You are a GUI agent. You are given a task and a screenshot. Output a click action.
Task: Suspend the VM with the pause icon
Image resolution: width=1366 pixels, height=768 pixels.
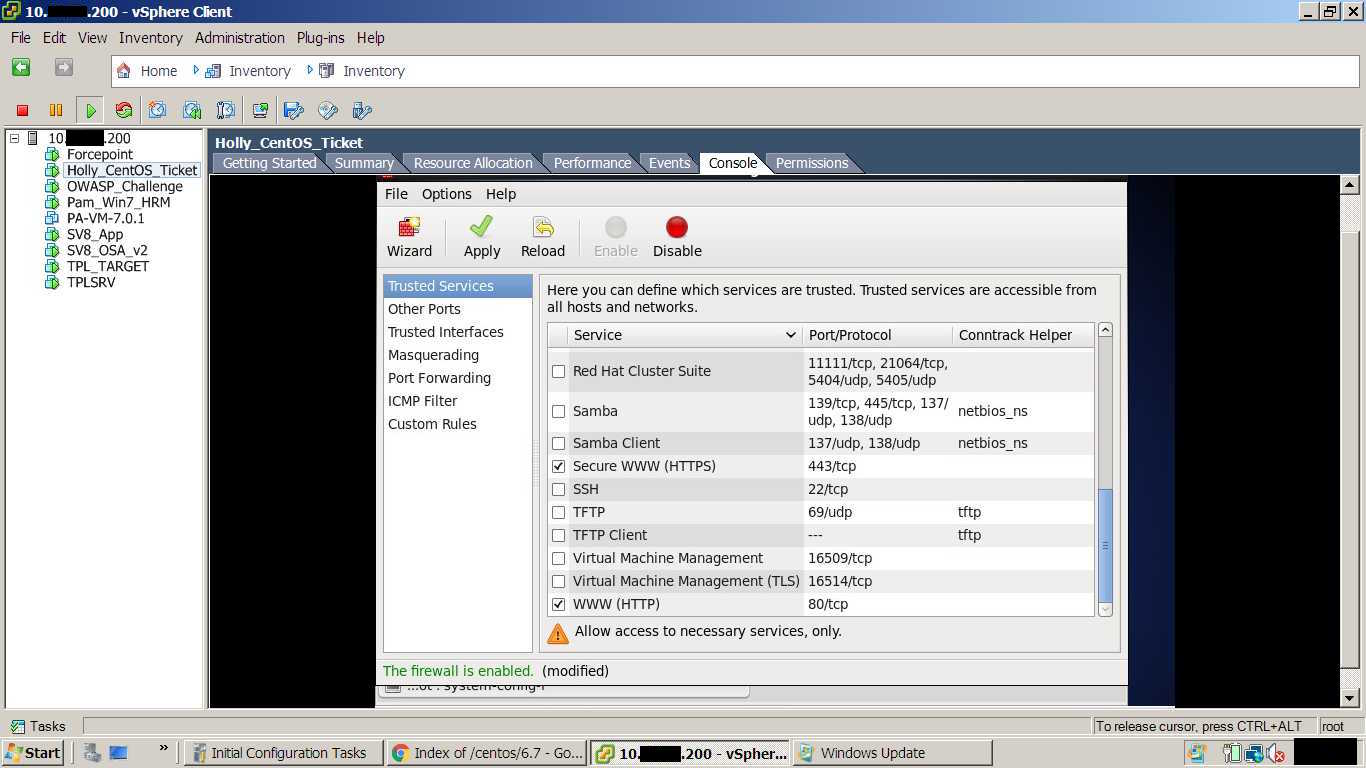(56, 110)
